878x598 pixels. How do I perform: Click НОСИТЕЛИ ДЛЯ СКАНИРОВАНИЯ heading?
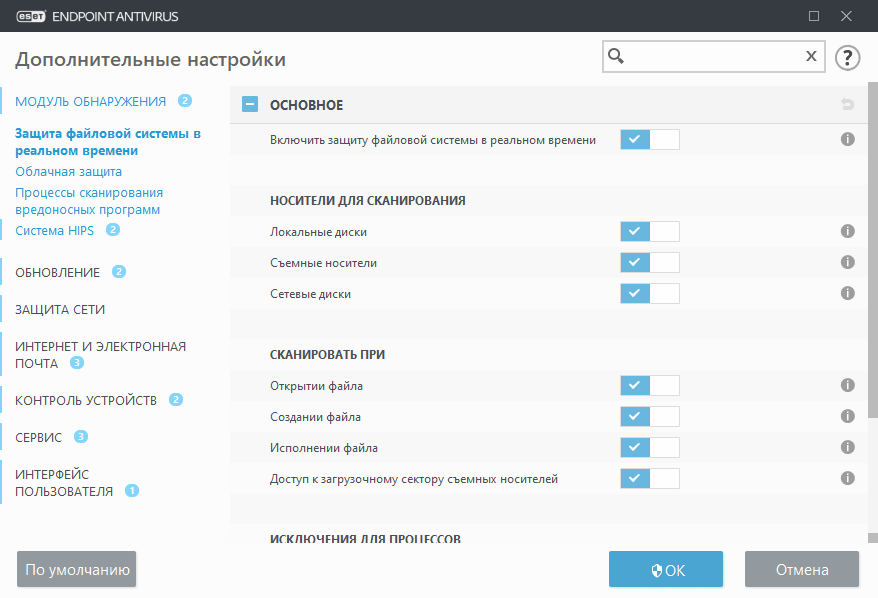(367, 200)
